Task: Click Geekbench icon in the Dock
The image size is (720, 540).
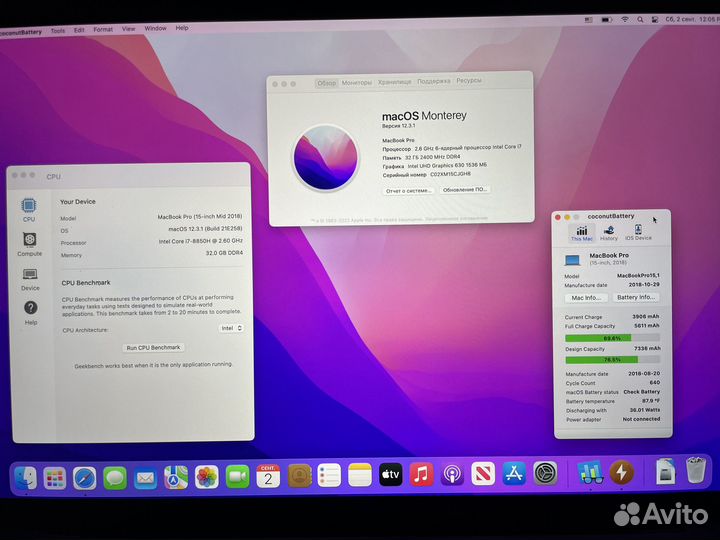Action: pyautogui.click(x=590, y=472)
